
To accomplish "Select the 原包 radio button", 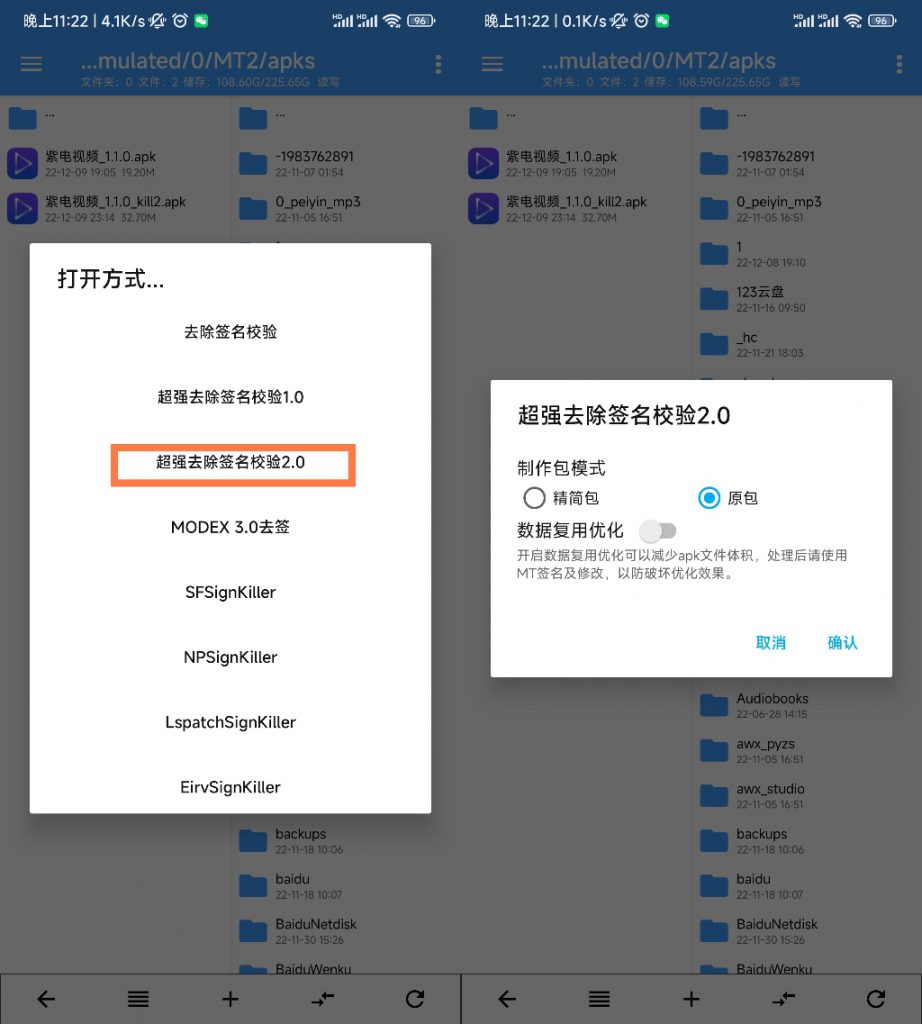I will (709, 497).
